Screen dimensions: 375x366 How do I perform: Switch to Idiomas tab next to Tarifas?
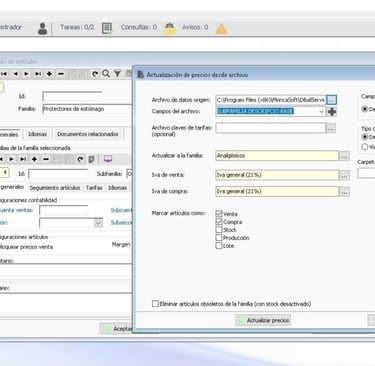click(x=117, y=188)
